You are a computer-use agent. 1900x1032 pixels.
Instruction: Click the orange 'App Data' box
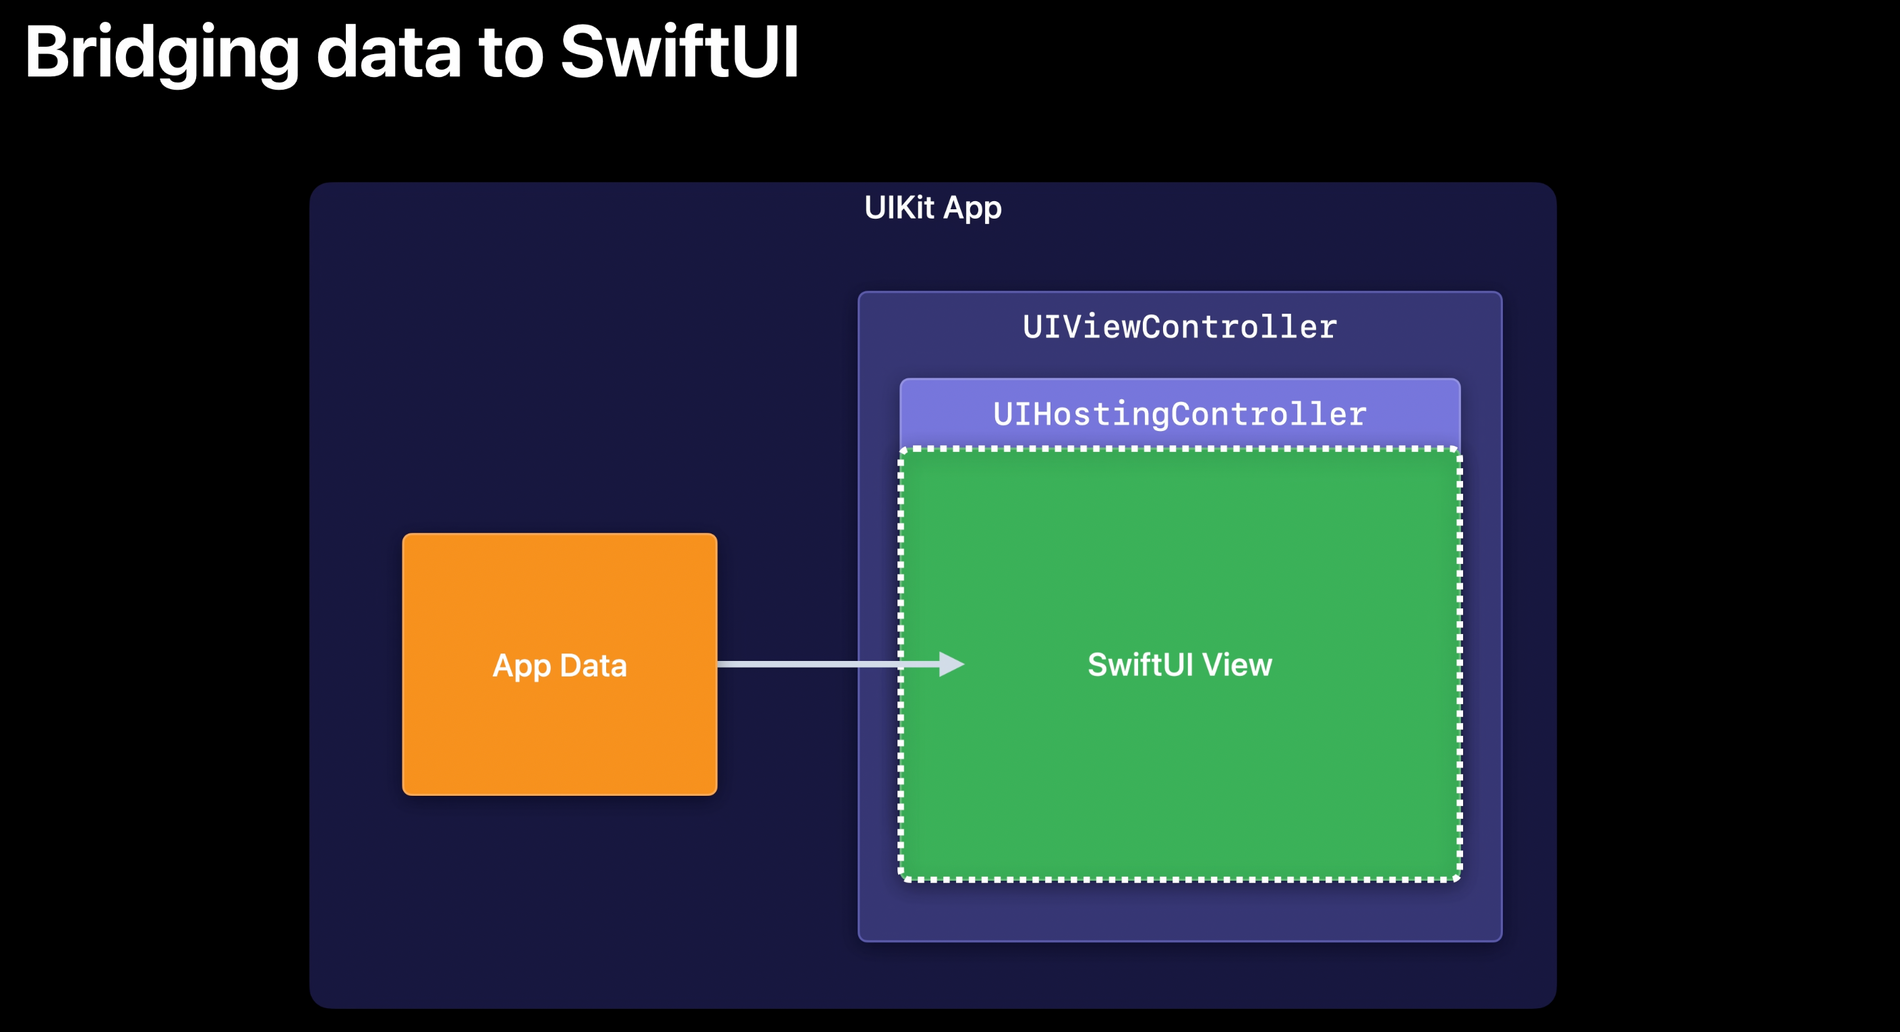click(560, 665)
